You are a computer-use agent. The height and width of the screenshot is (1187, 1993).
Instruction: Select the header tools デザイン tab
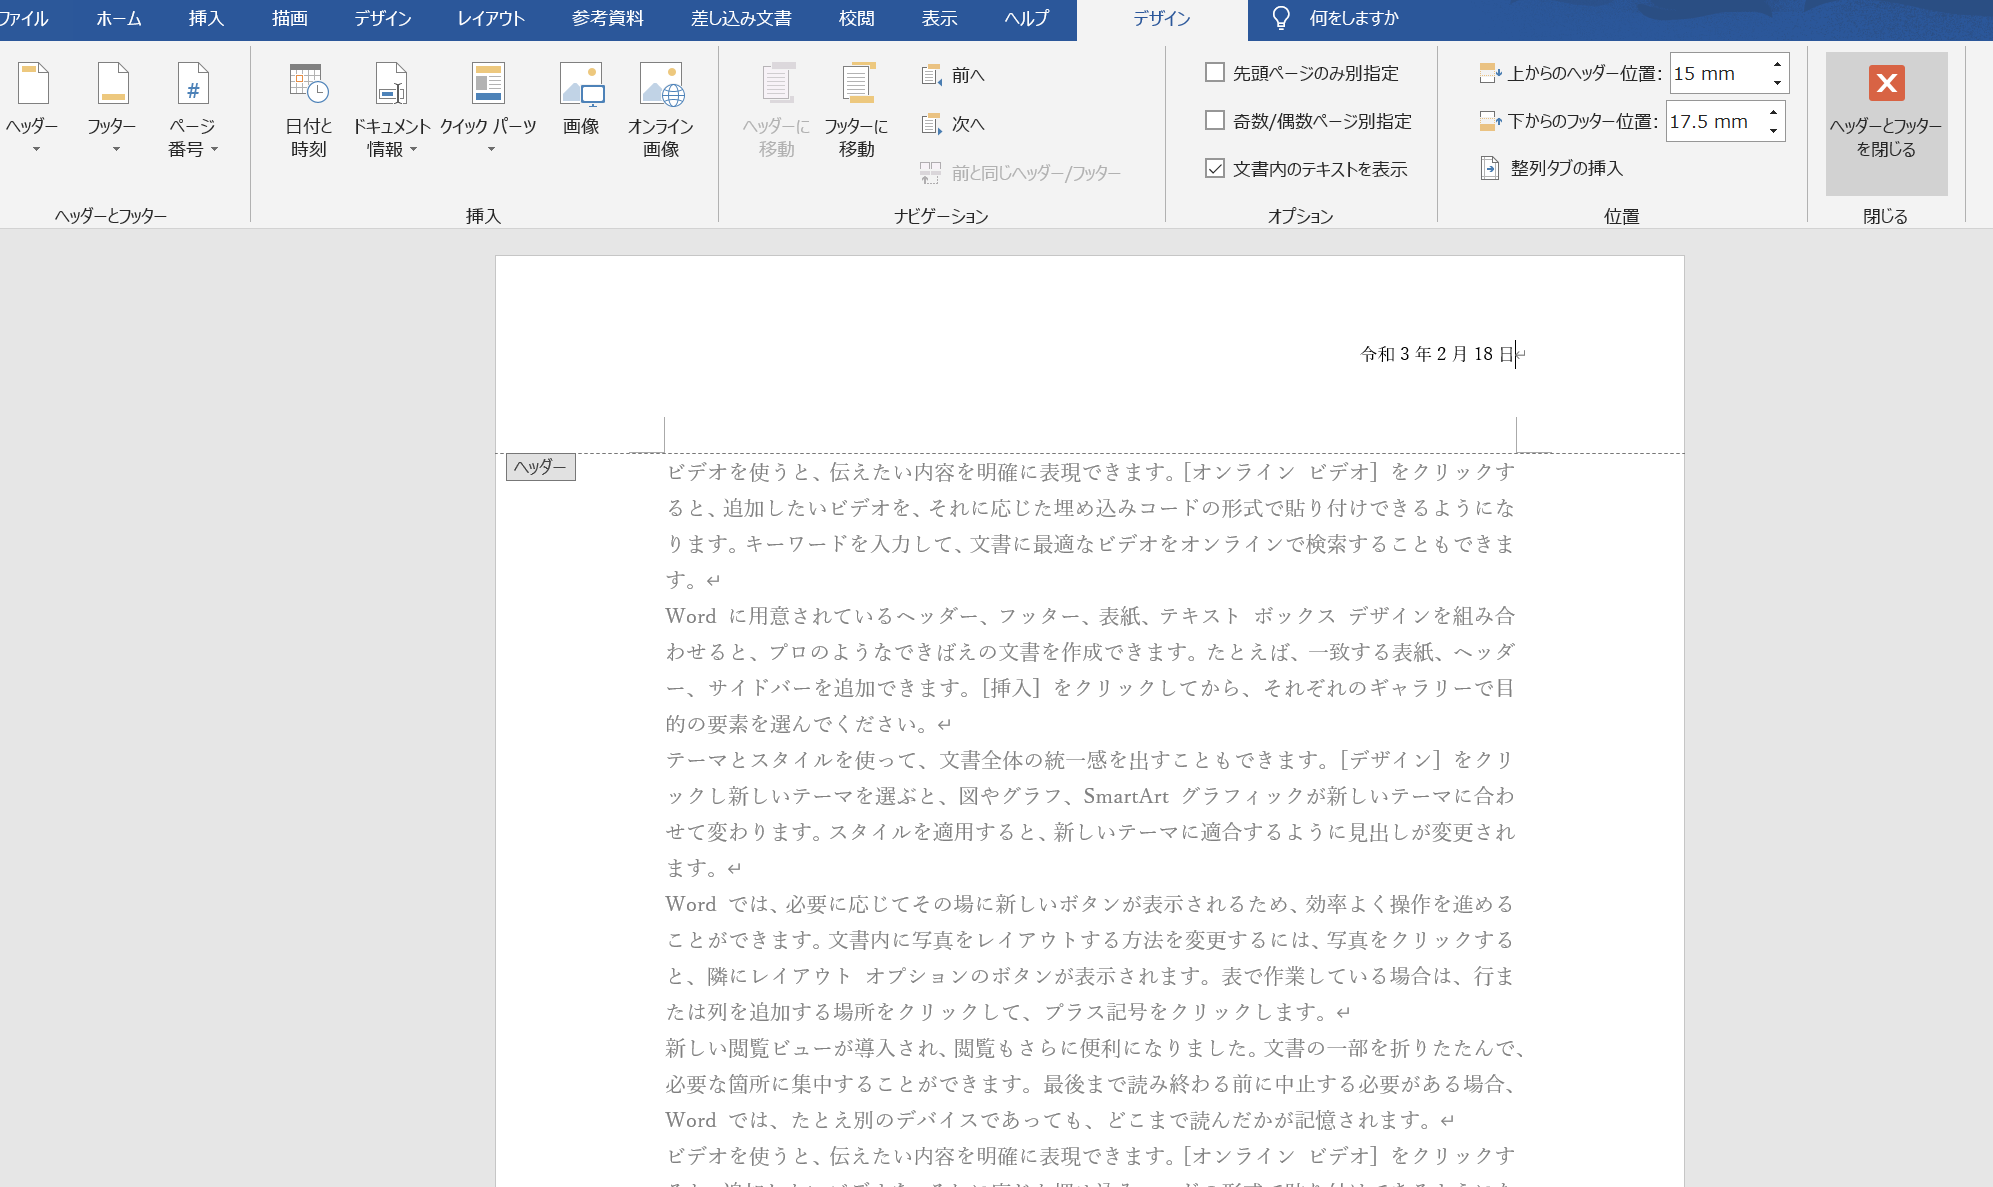(1162, 19)
